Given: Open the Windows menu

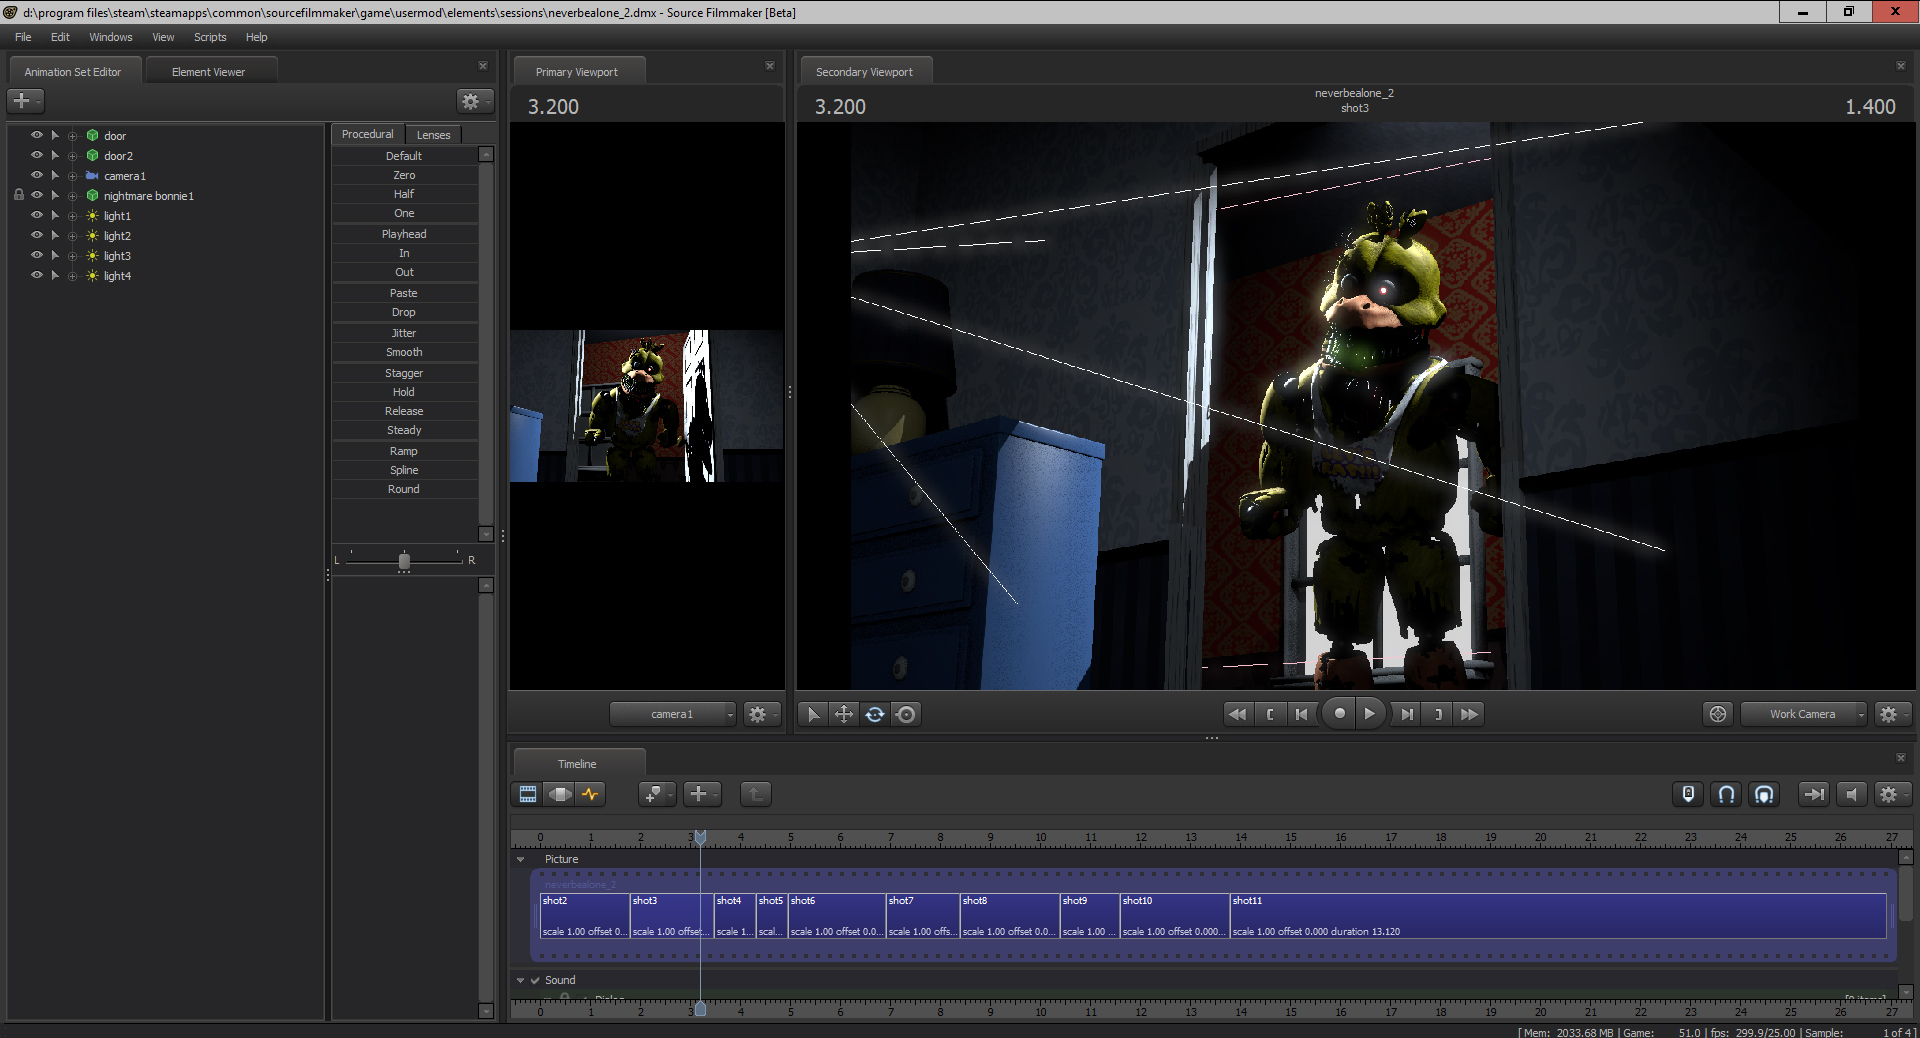Looking at the screenshot, I should [x=110, y=37].
